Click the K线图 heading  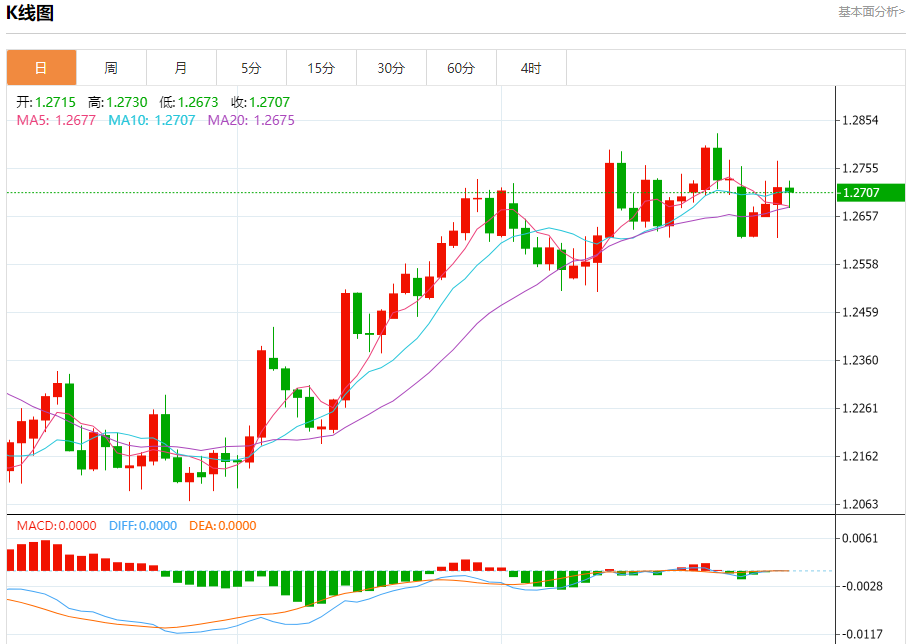pos(30,13)
